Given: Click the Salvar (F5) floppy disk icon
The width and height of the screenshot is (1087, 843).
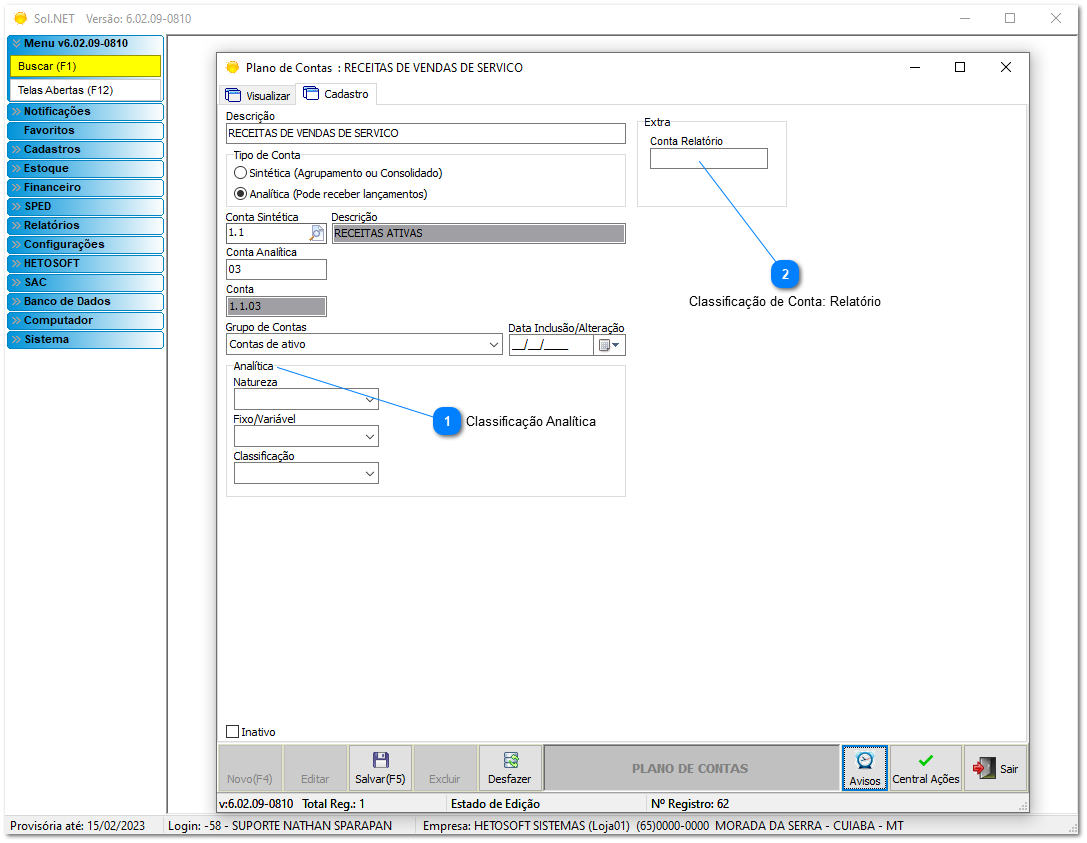Looking at the screenshot, I should [380, 761].
